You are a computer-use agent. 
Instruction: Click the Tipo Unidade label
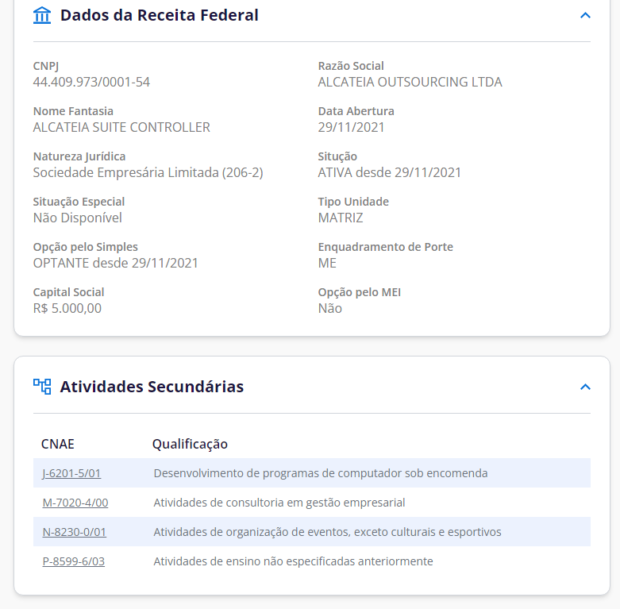pyautogui.click(x=353, y=202)
